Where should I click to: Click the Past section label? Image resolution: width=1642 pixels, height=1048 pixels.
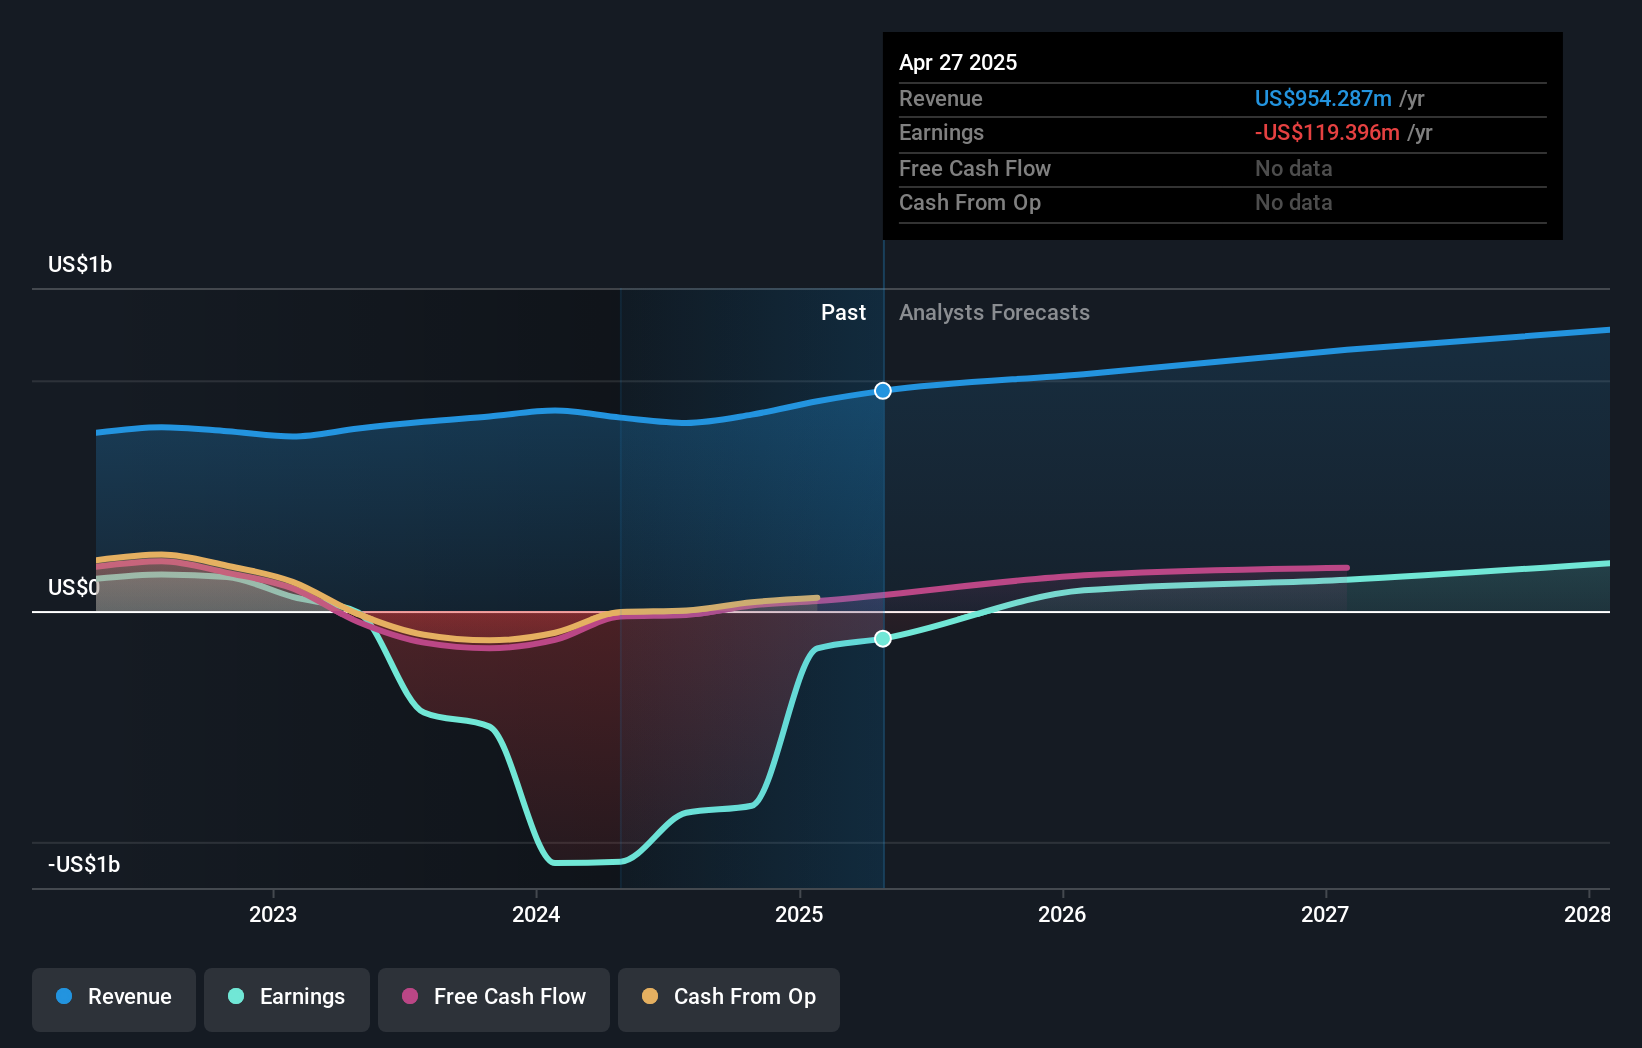pos(843,312)
